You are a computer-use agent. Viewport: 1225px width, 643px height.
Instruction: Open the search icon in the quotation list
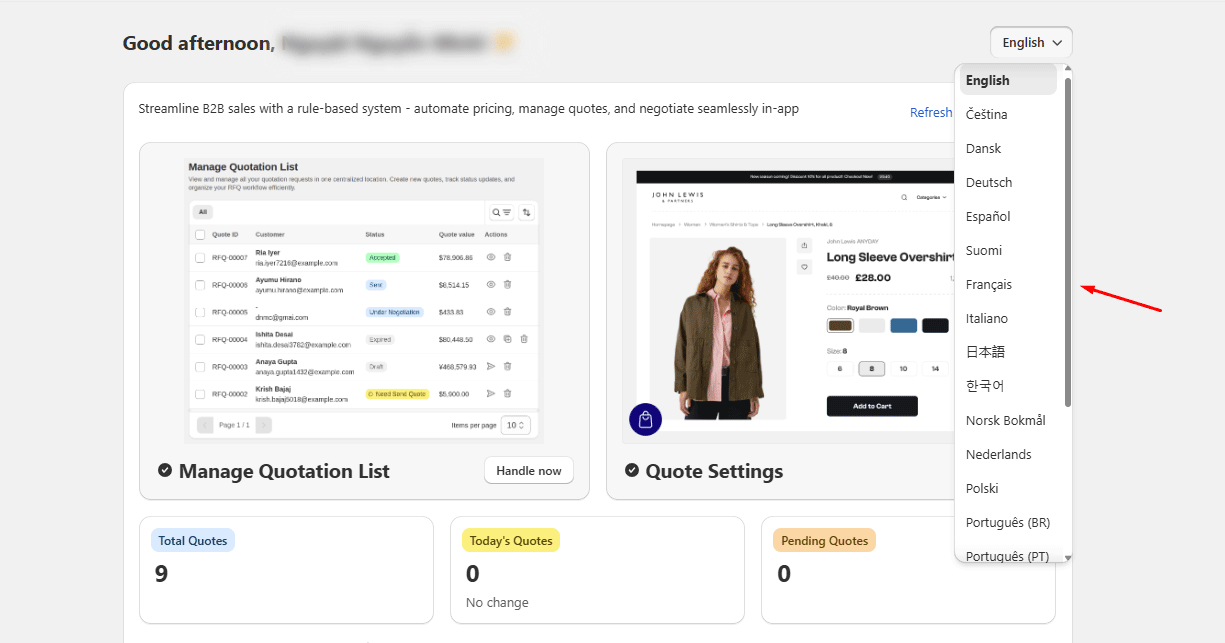coord(496,212)
